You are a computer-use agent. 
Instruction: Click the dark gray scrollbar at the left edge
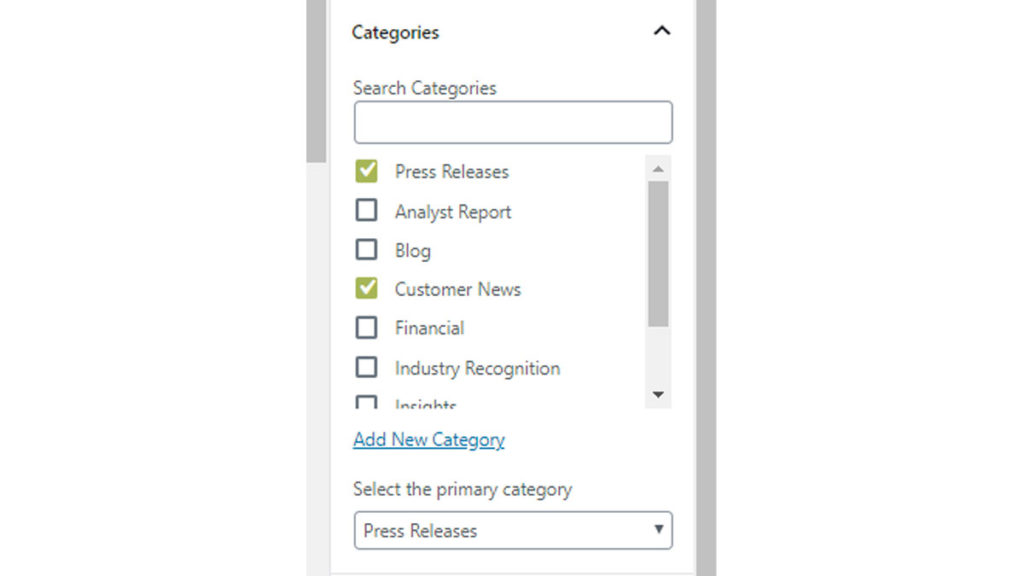pos(316,80)
